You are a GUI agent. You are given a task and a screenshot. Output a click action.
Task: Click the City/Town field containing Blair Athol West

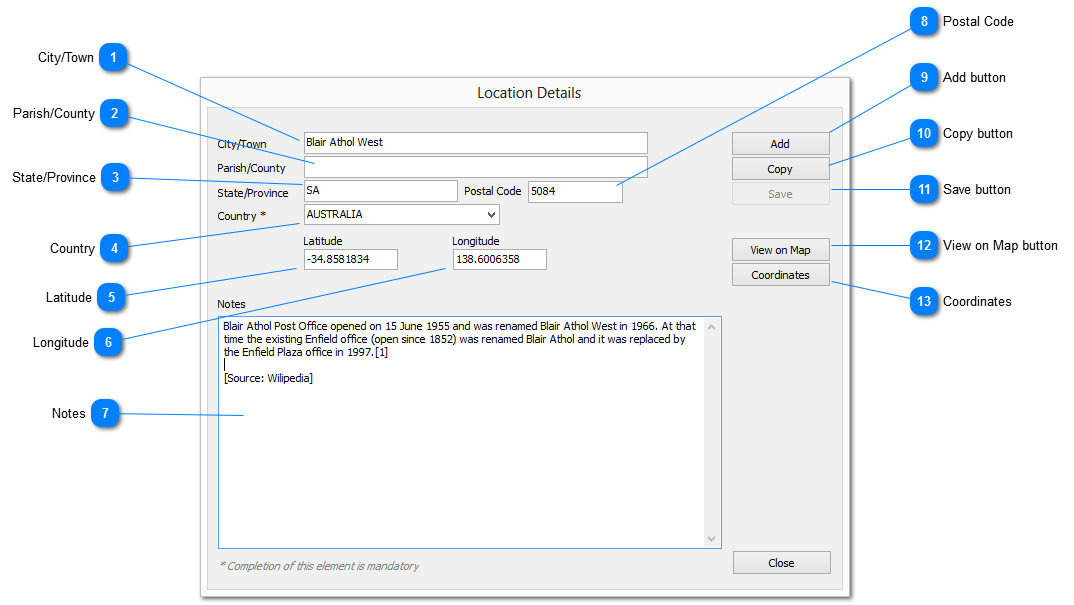coord(475,143)
